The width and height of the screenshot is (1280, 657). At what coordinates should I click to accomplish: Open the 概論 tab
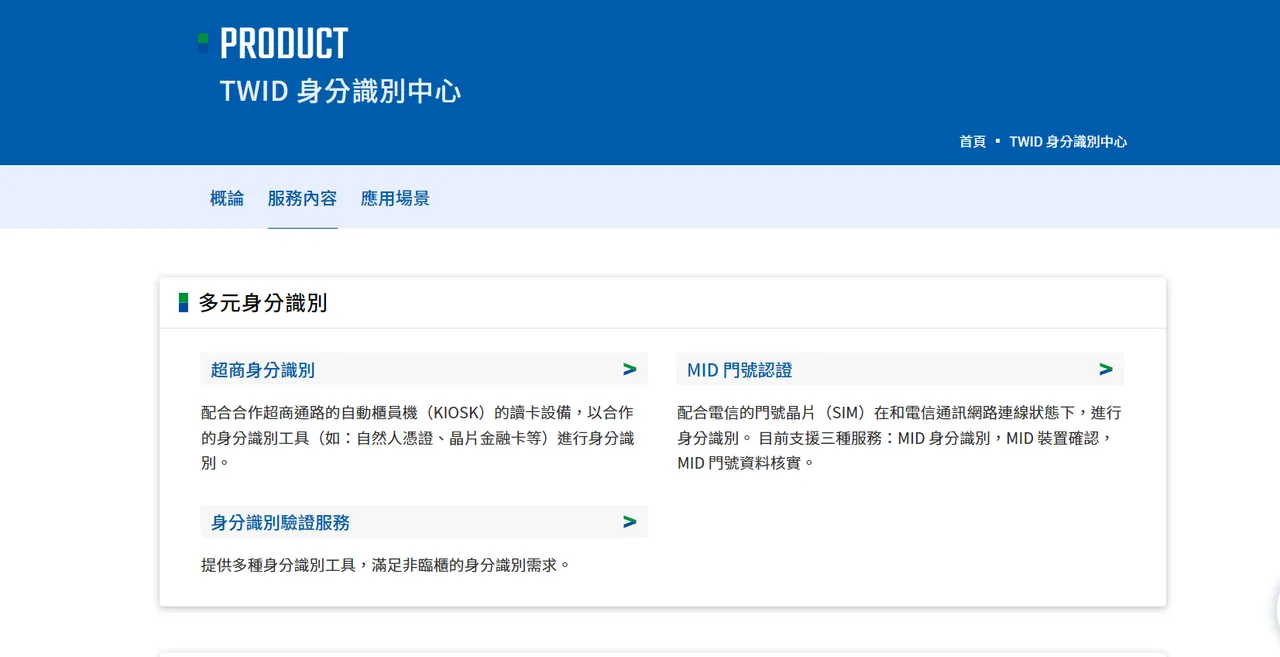(227, 198)
